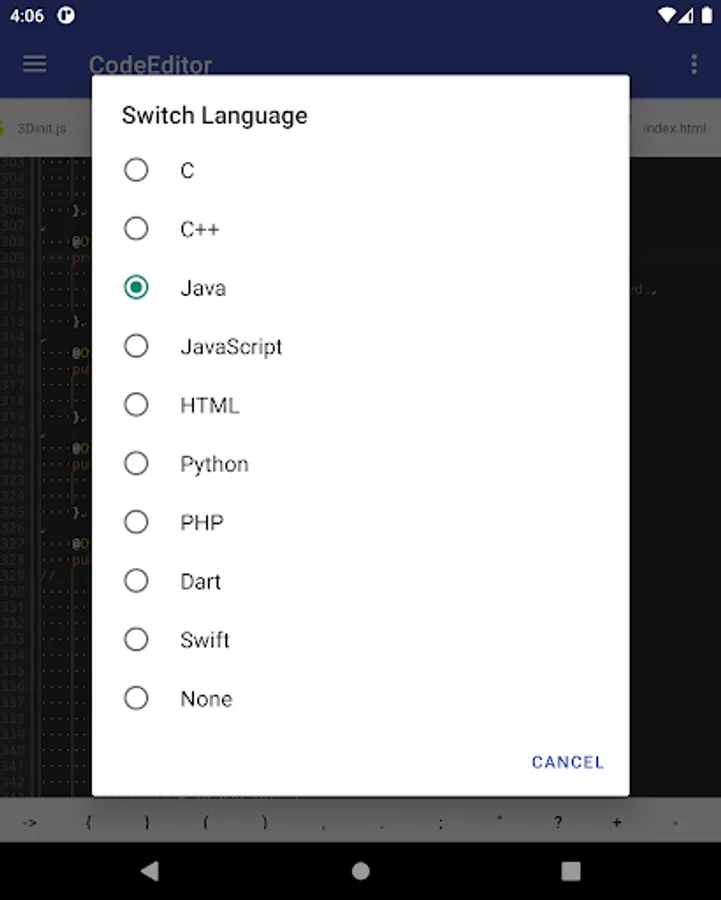Image resolution: width=721 pixels, height=900 pixels.
Task: Switch to the index.html tab
Action: click(x=674, y=128)
